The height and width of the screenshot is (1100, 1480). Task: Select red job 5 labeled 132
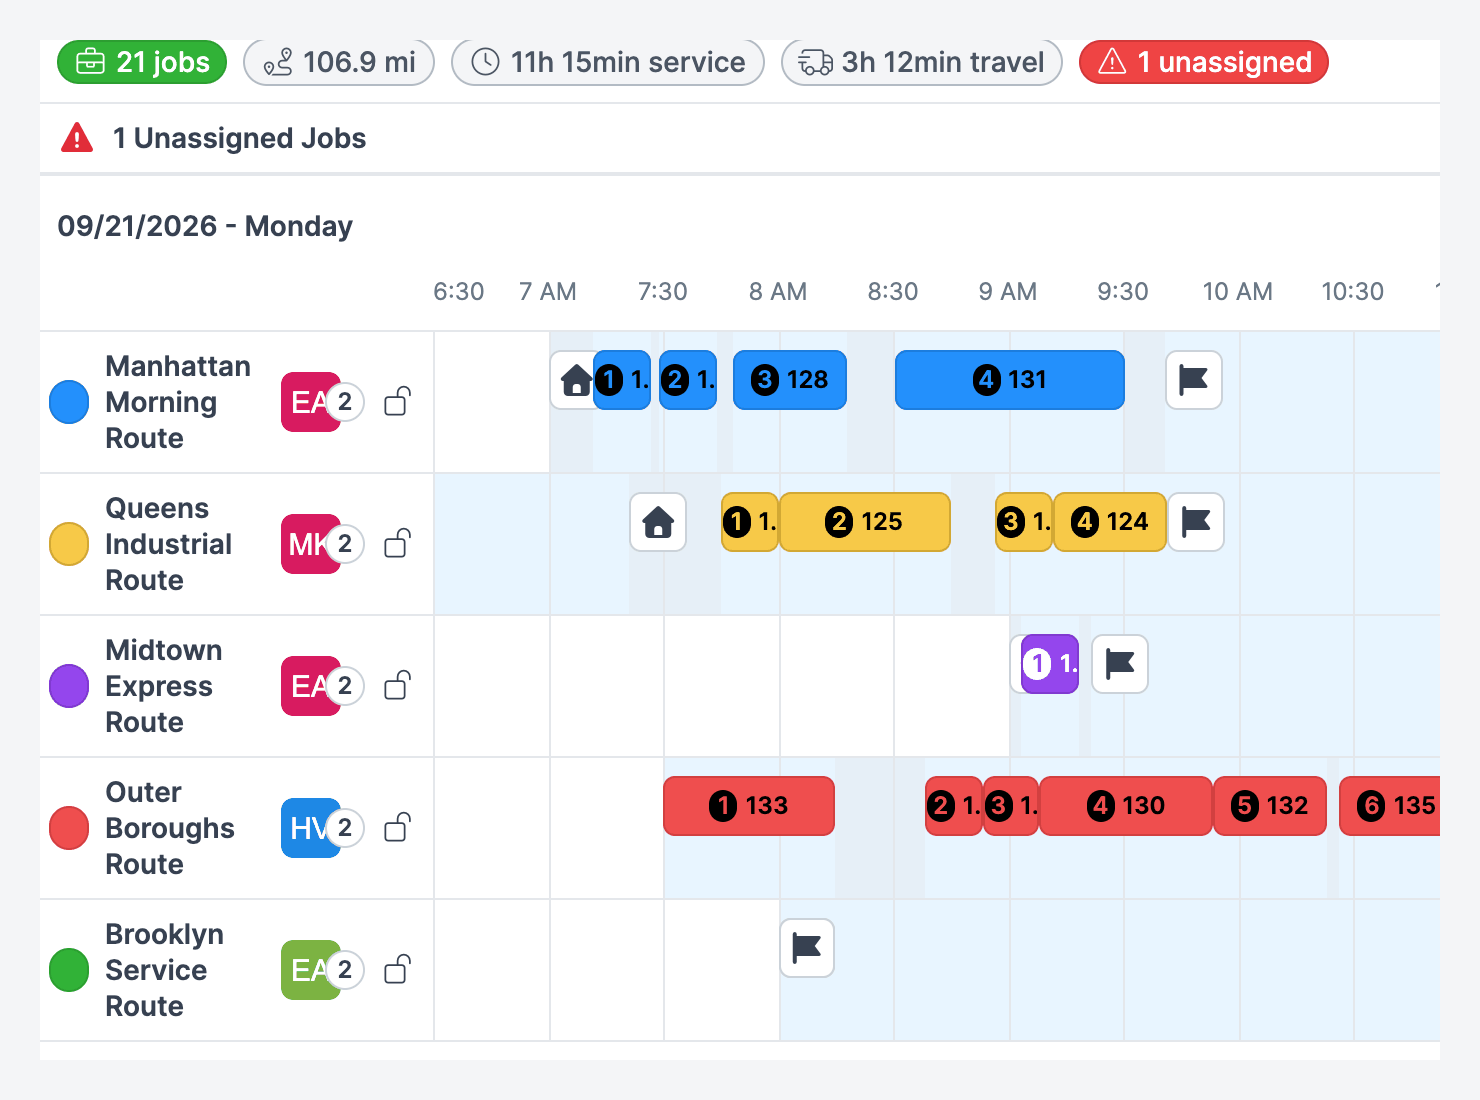coord(1270,806)
